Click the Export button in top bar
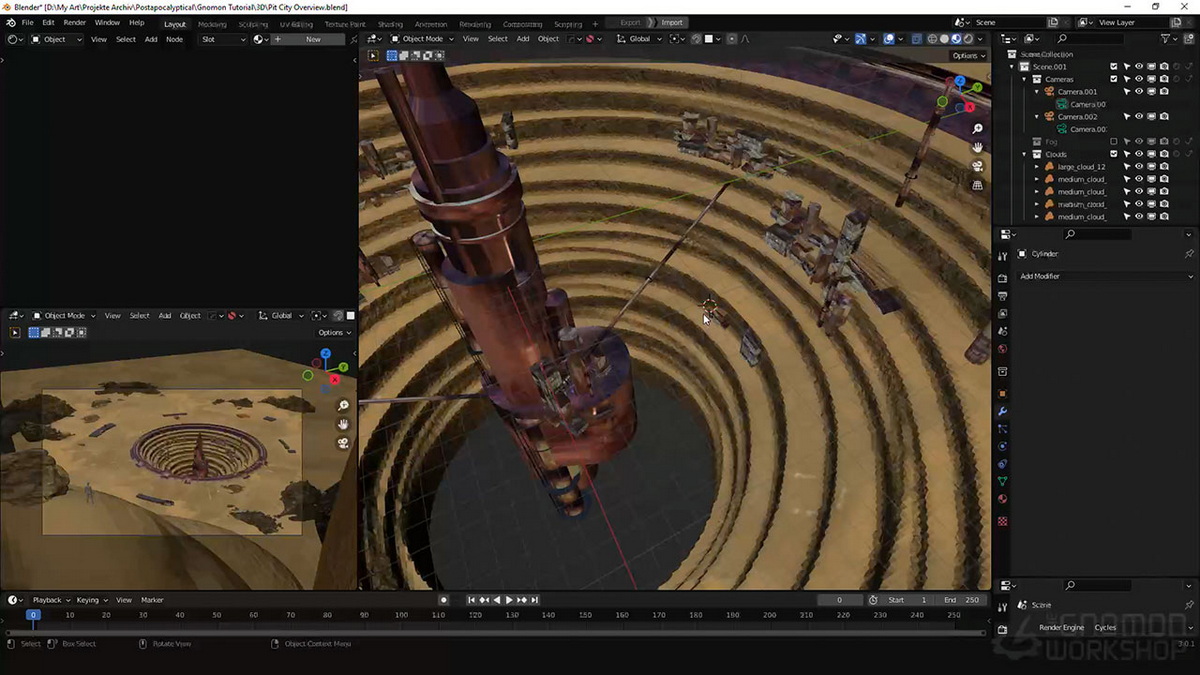Viewport: 1200px width, 675px height. [630, 22]
